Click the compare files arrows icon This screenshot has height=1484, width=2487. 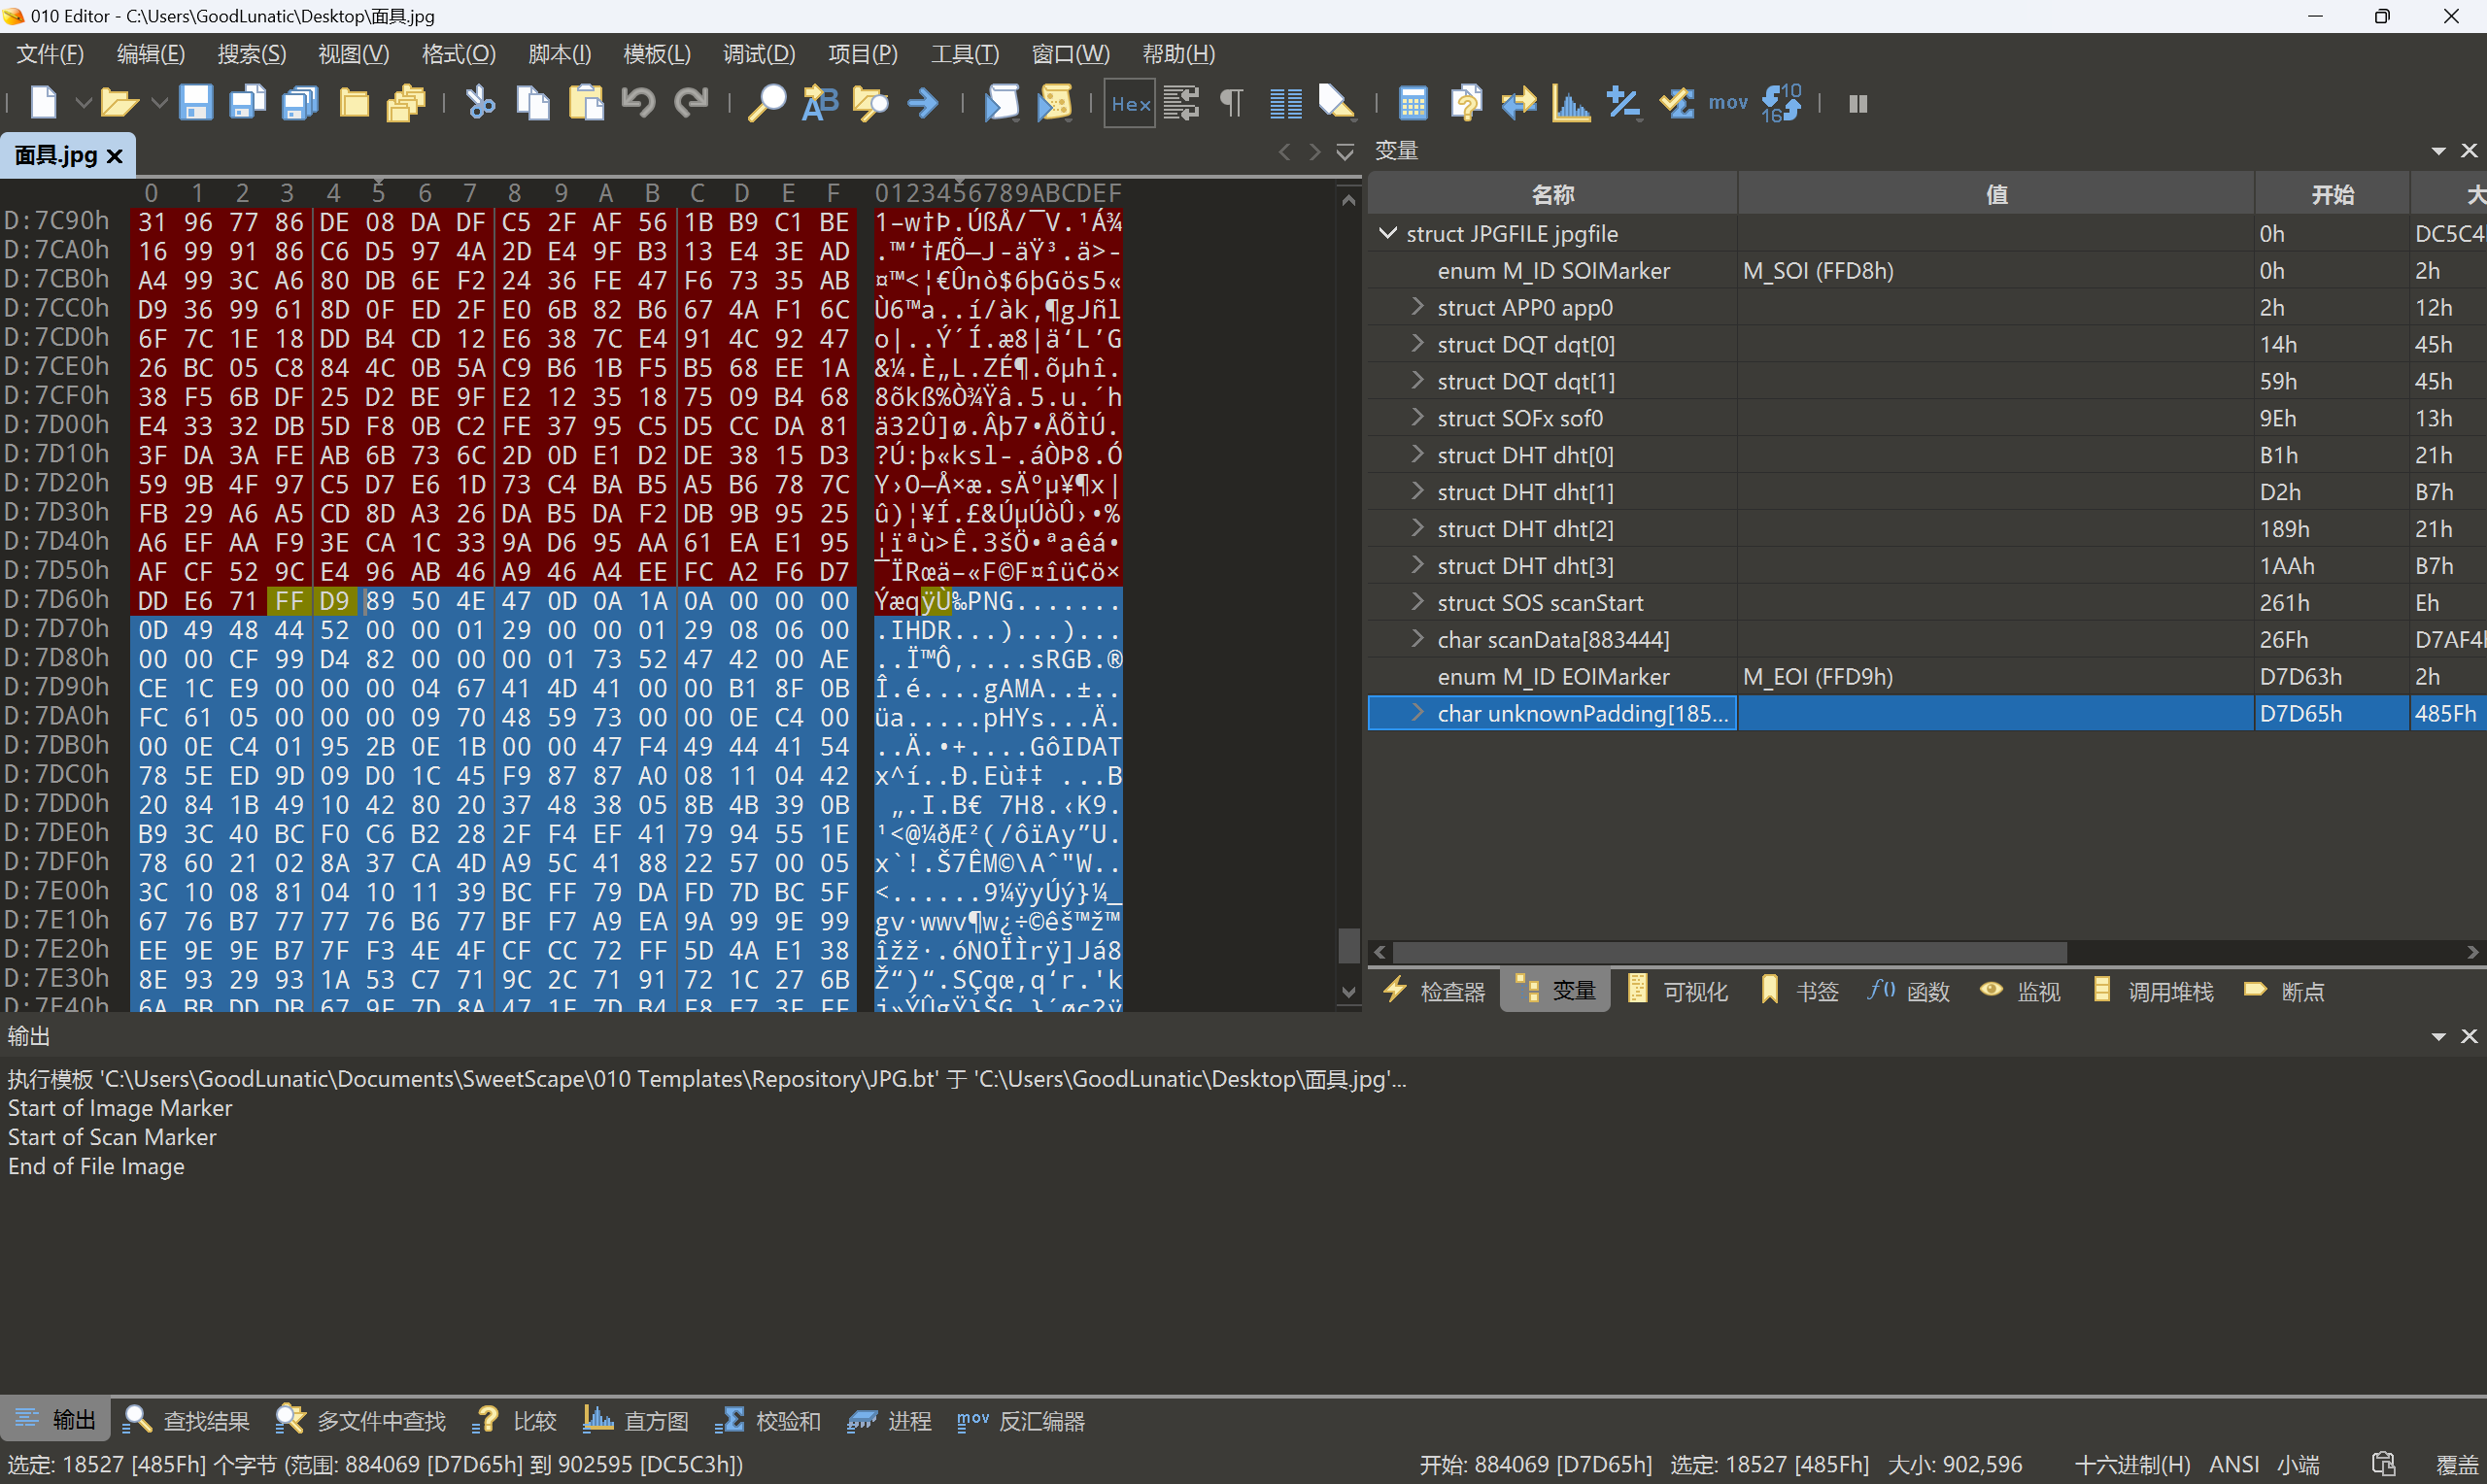pos(1519,103)
